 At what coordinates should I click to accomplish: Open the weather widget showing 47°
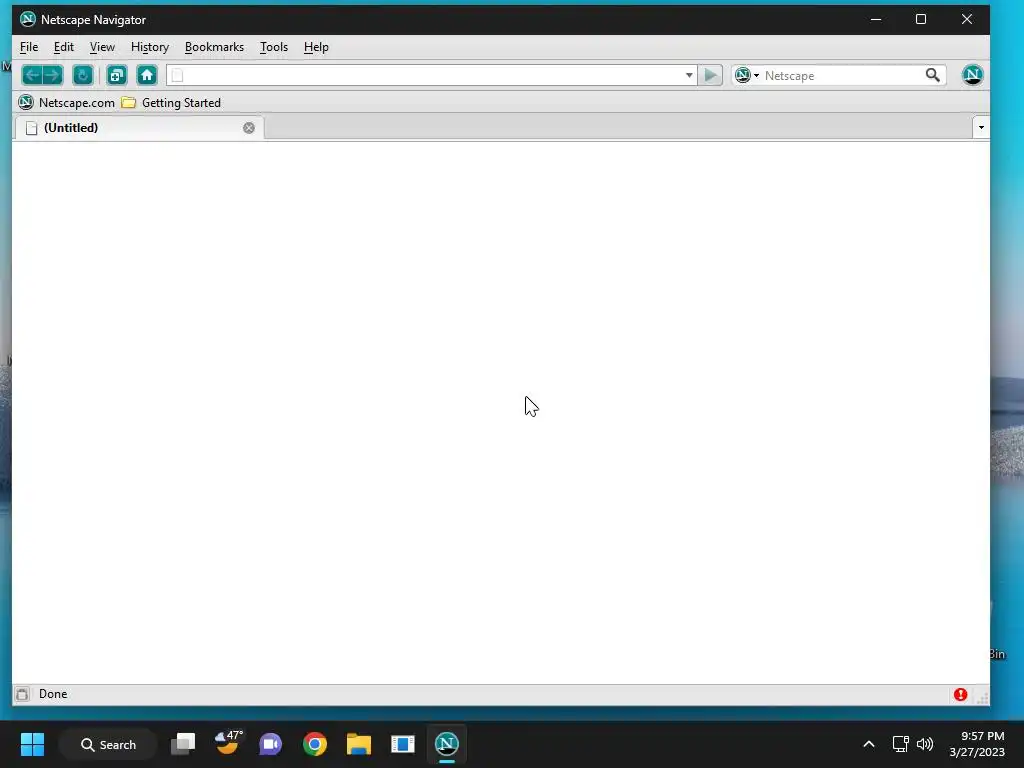[228, 744]
